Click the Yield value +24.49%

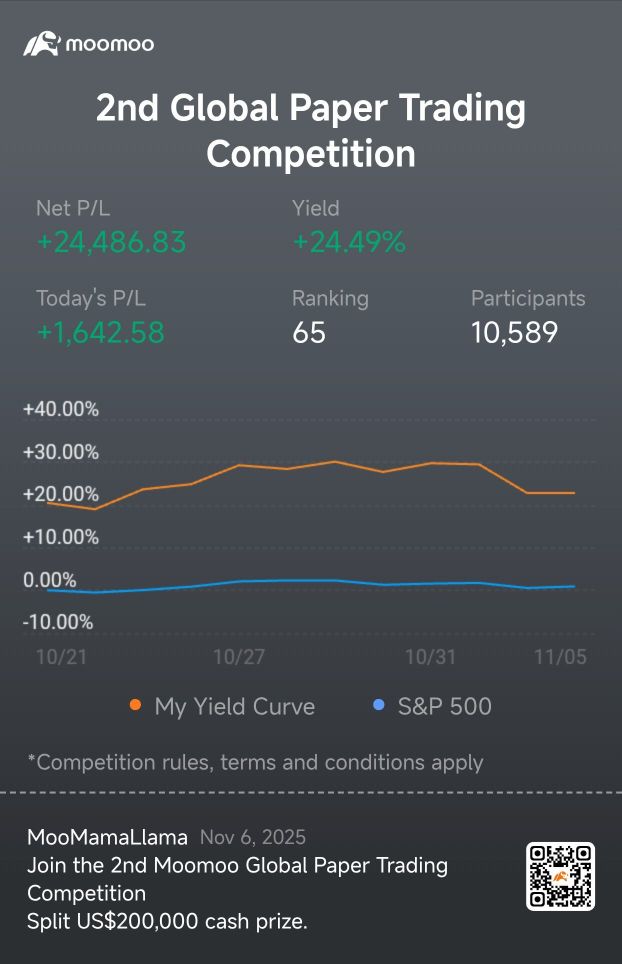(348, 243)
